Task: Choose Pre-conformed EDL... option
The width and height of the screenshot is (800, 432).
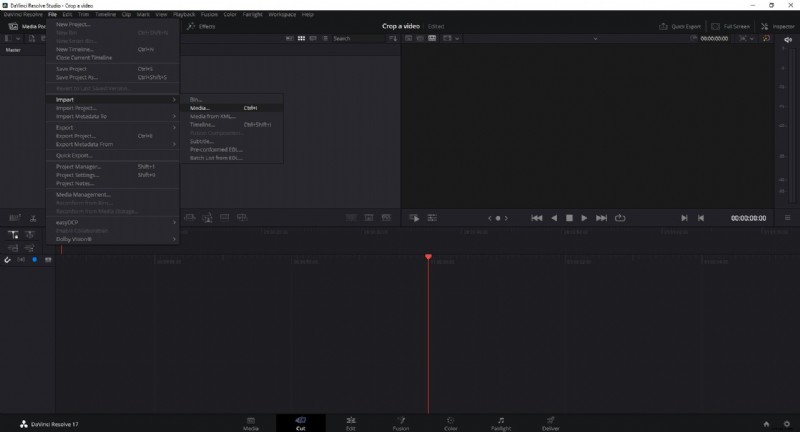Action: pyautogui.click(x=232, y=149)
